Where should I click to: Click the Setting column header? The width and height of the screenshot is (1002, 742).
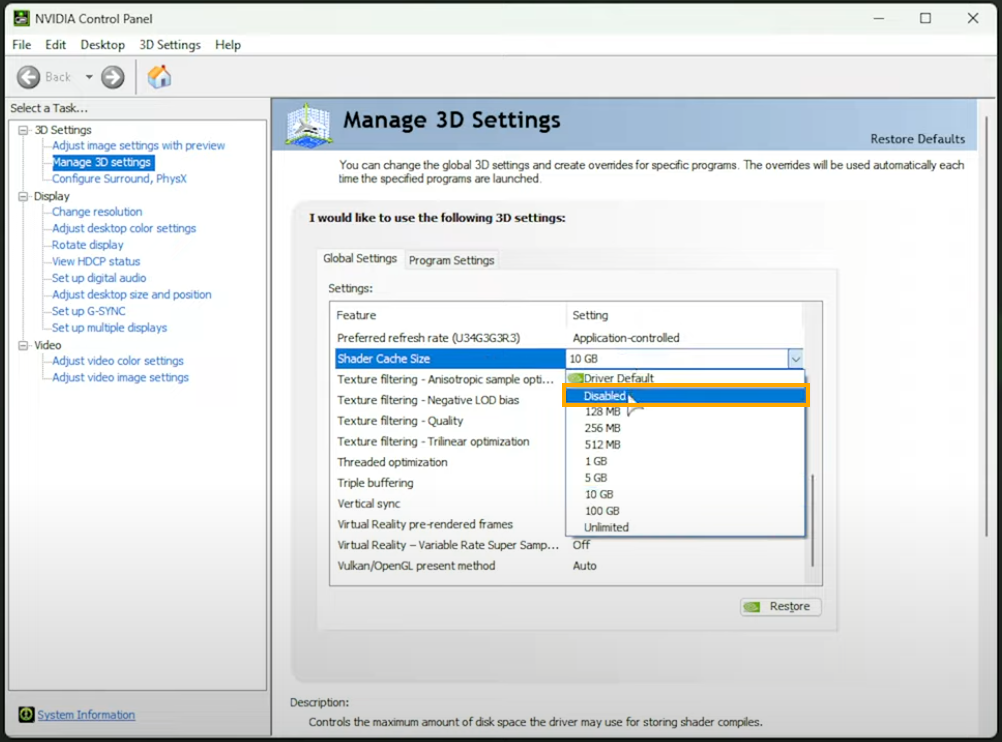pos(684,315)
